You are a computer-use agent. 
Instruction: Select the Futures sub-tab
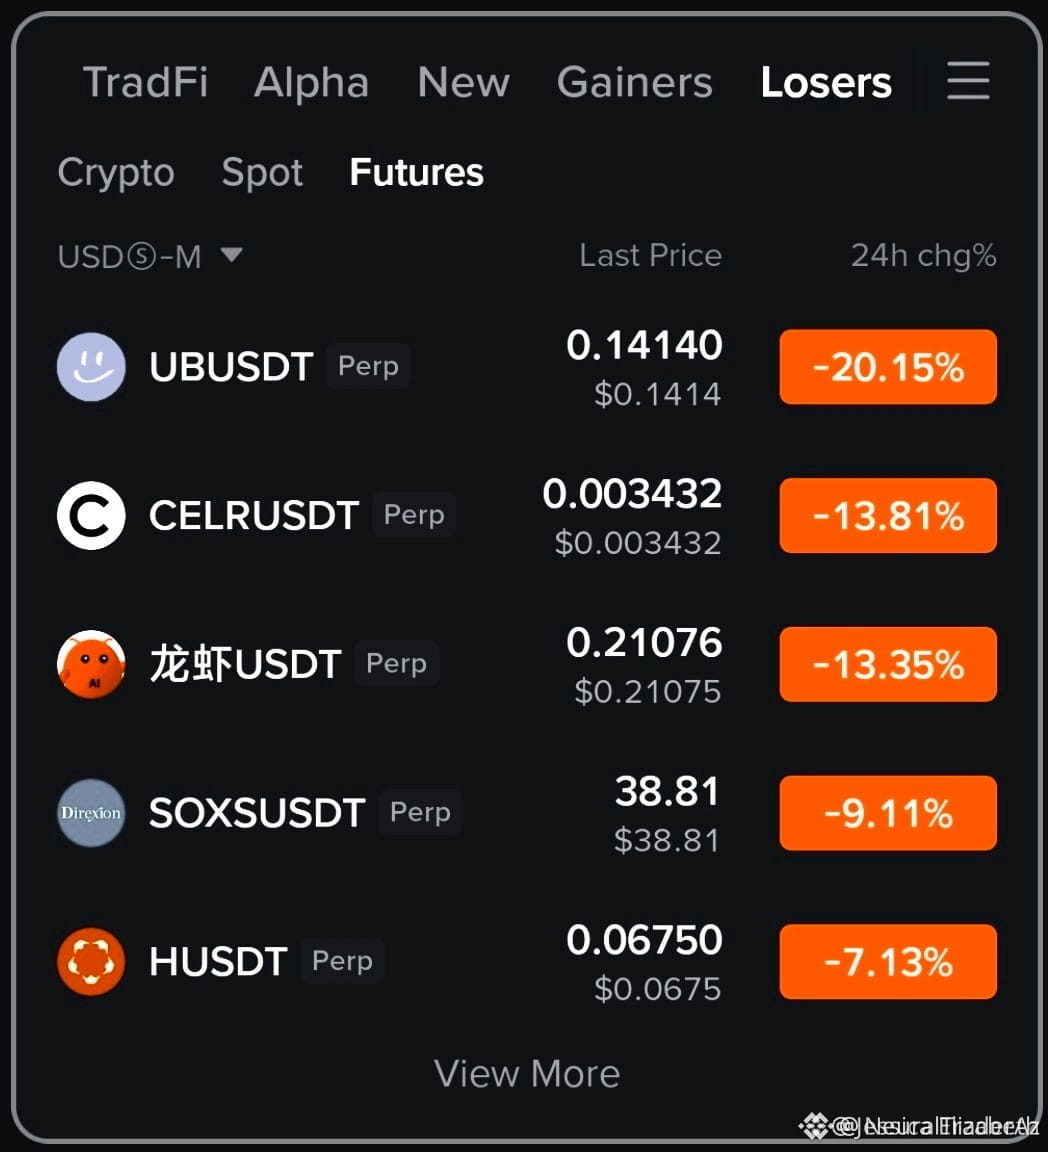[417, 172]
